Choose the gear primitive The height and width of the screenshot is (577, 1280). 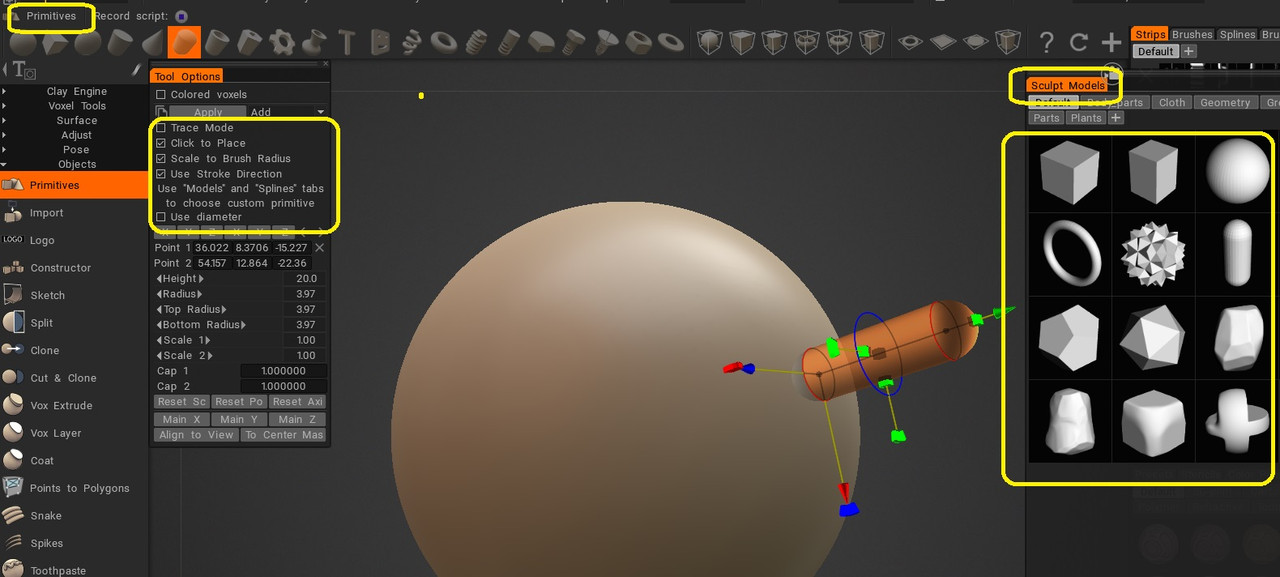point(282,43)
